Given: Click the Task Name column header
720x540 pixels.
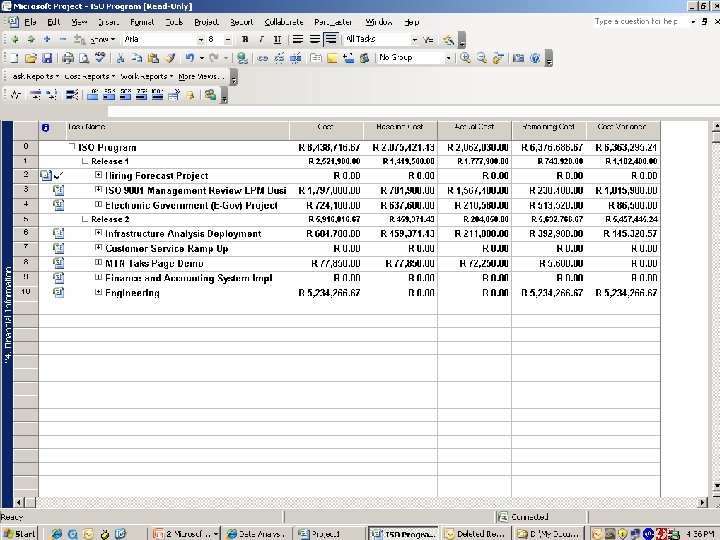Looking at the screenshot, I should pos(178,130).
